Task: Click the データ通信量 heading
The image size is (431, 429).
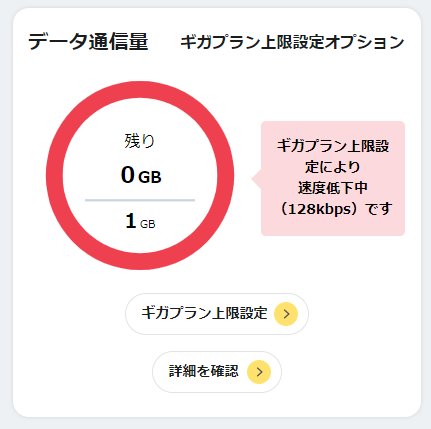Action: [x=88, y=42]
